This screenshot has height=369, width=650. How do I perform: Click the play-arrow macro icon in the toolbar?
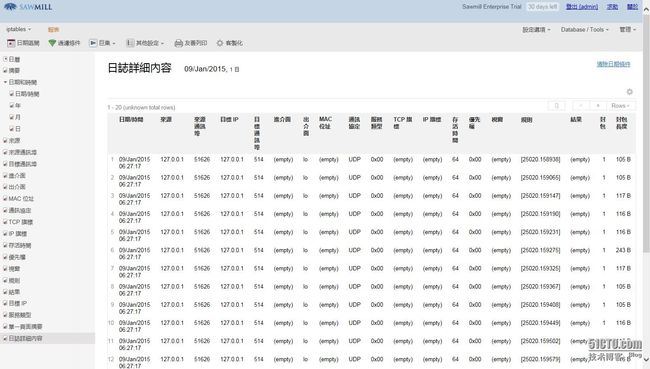pyautogui.click(x=93, y=43)
